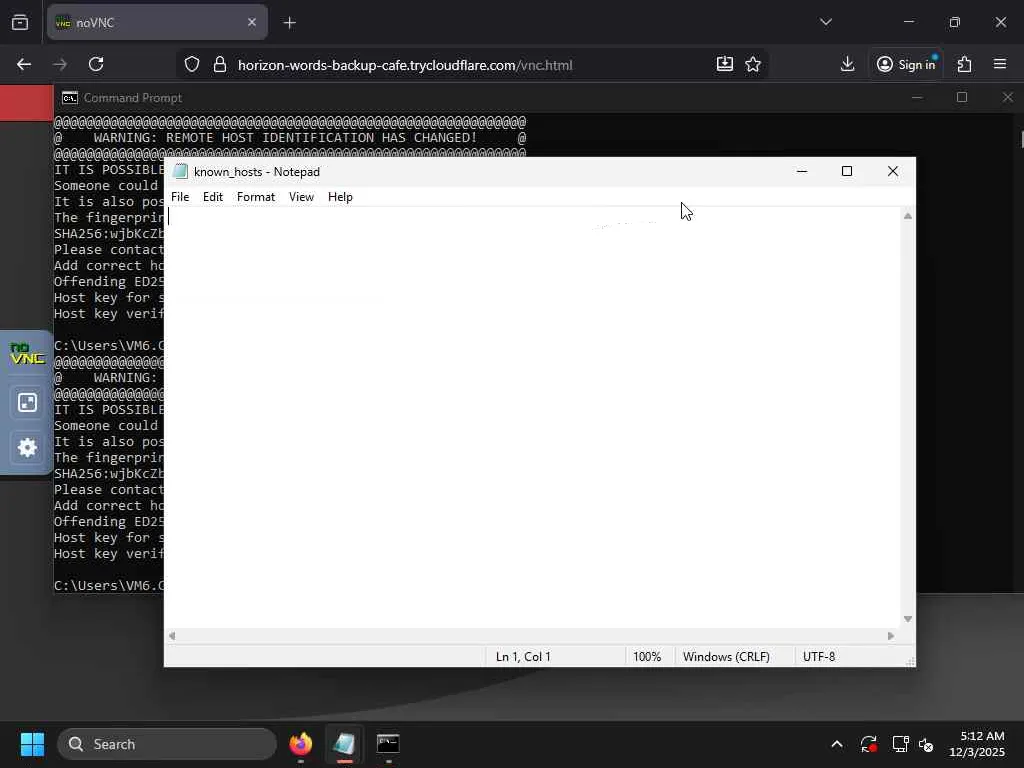
Task: Click the tracking protection shield icon
Action: (x=191, y=64)
